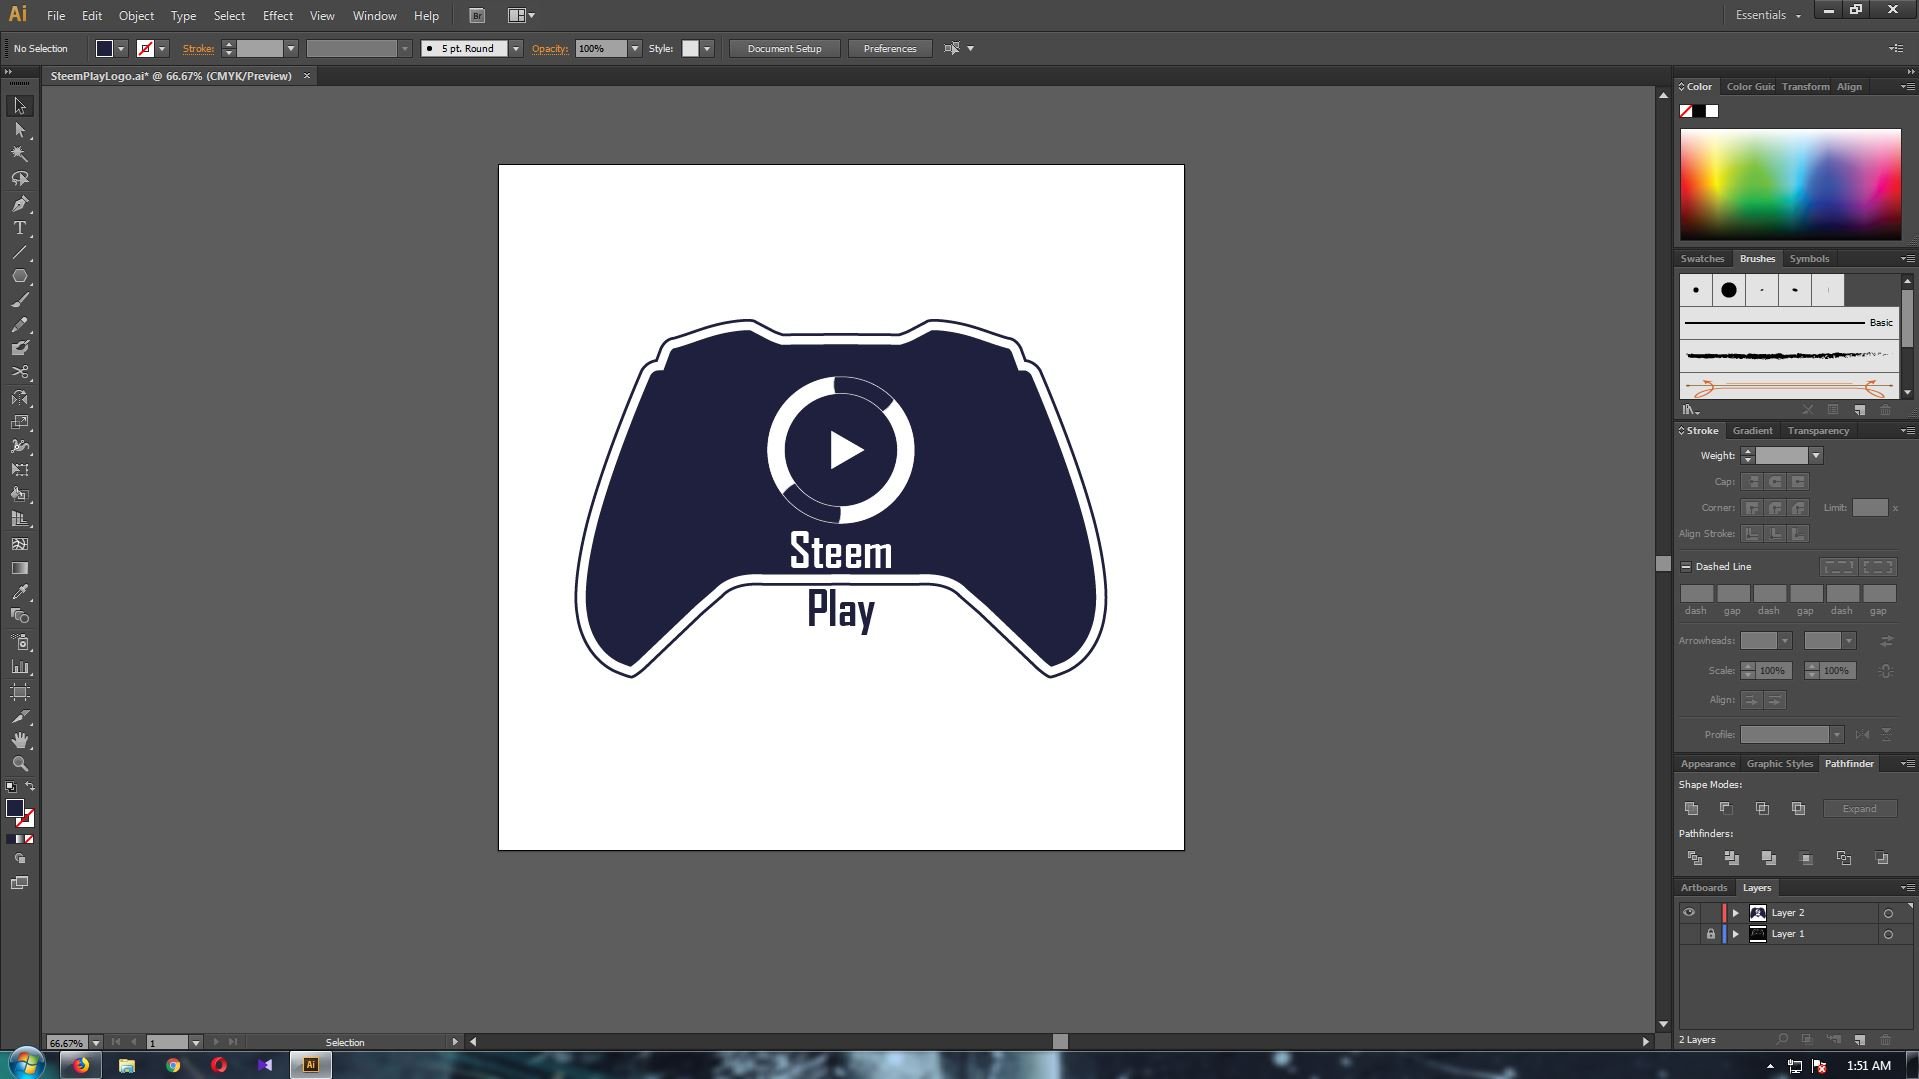Click the default fill and stroke icon
This screenshot has width=1919, height=1079.
11,787
